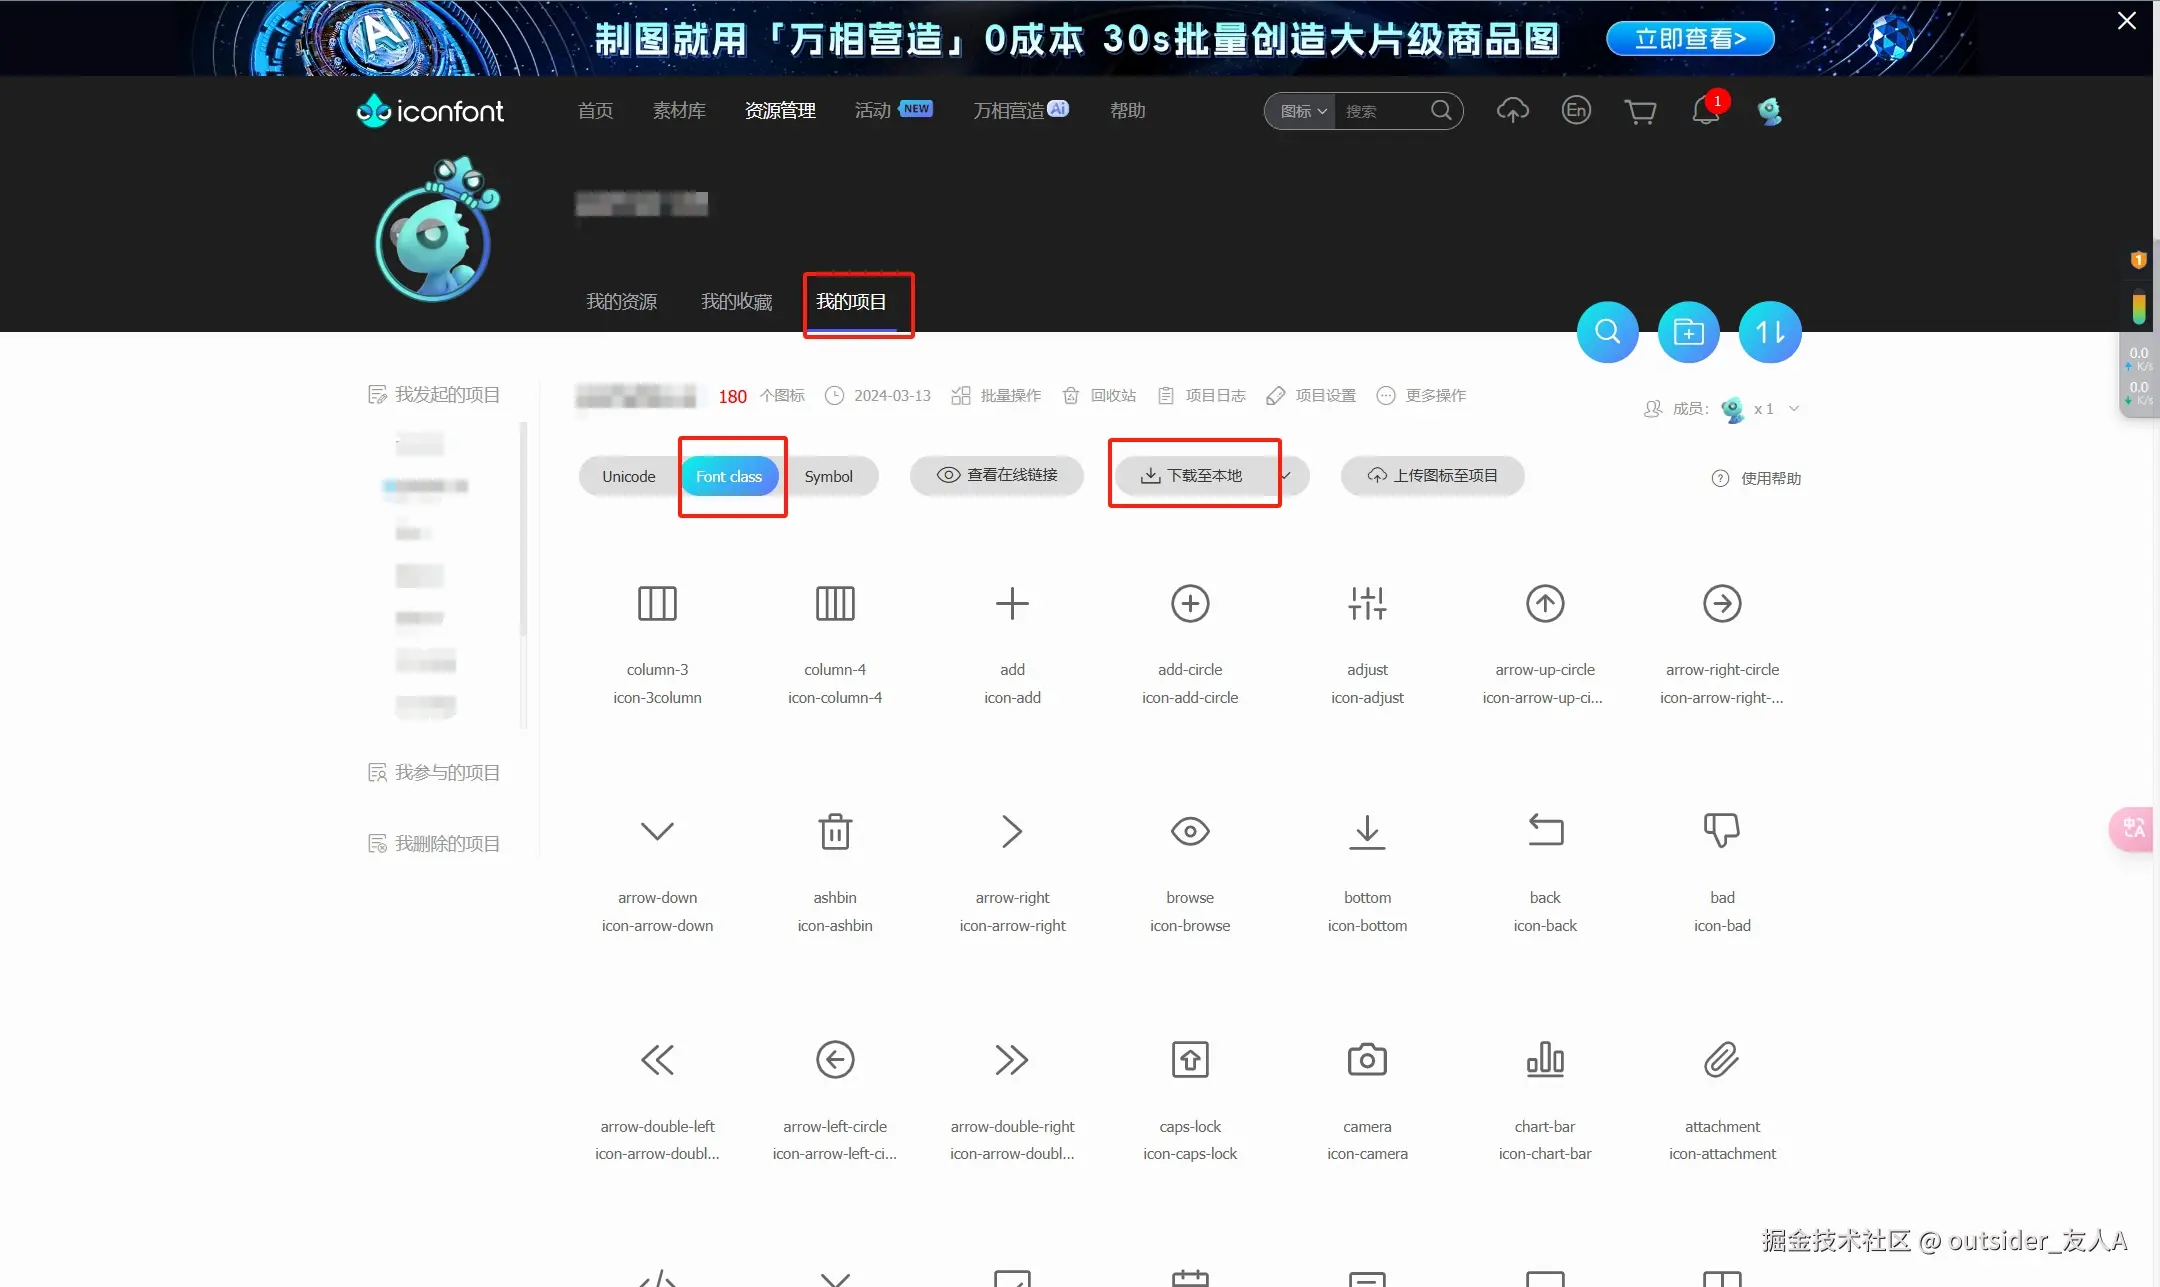The image size is (2160, 1287).
Task: Select the camera icon in the grid
Action: click(1367, 1060)
